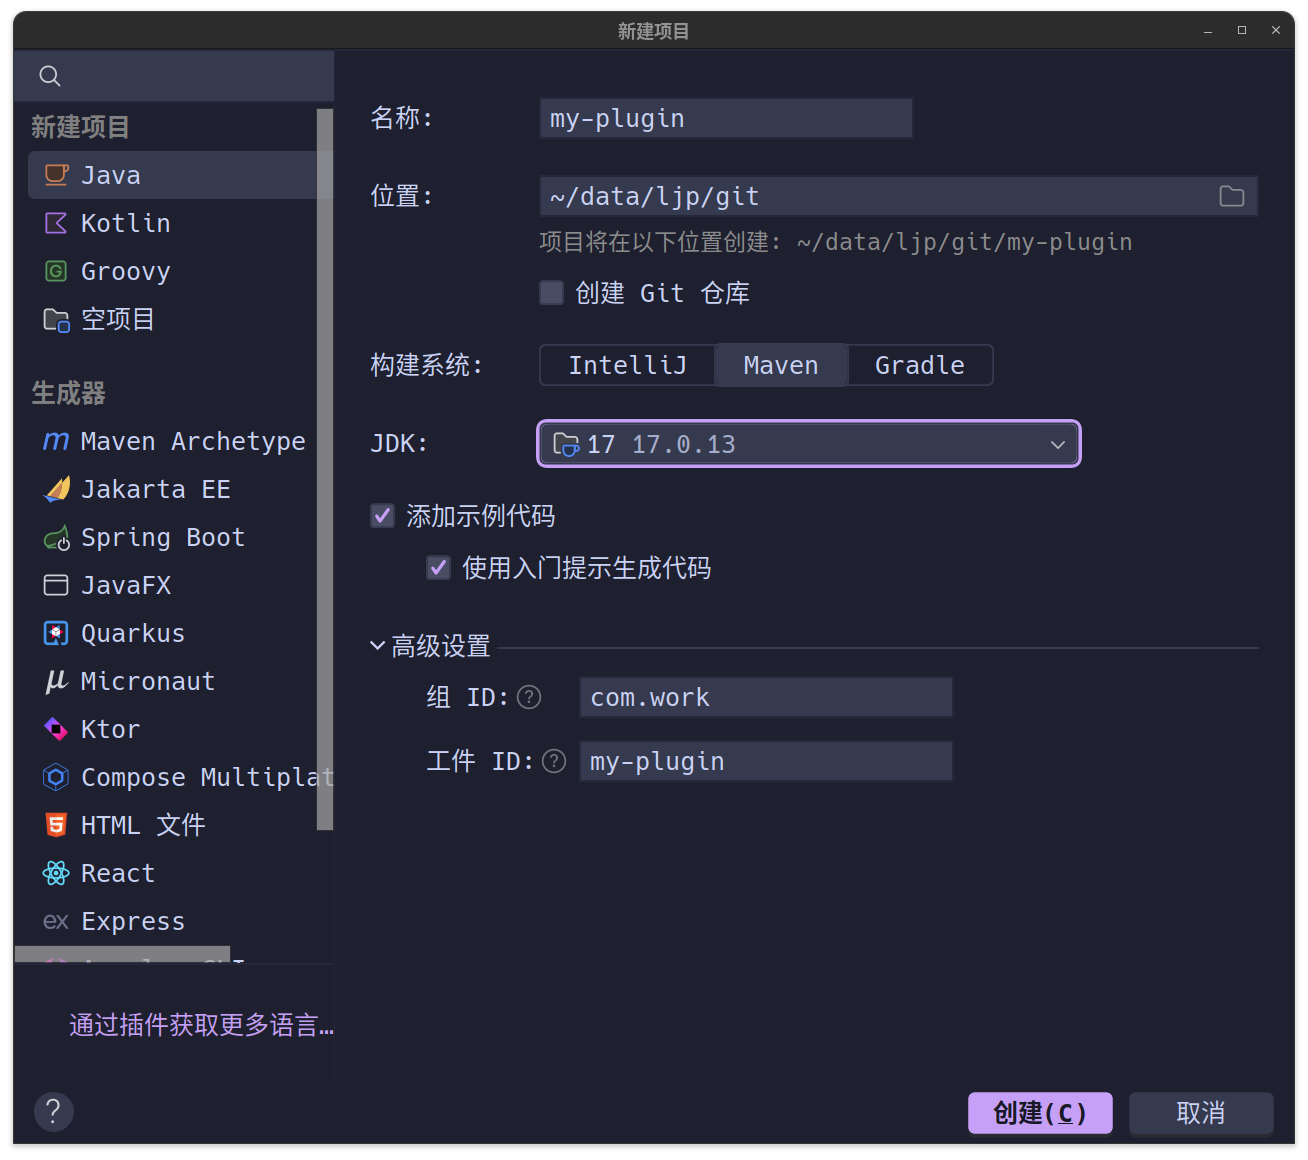Select the React generator icon

point(56,874)
